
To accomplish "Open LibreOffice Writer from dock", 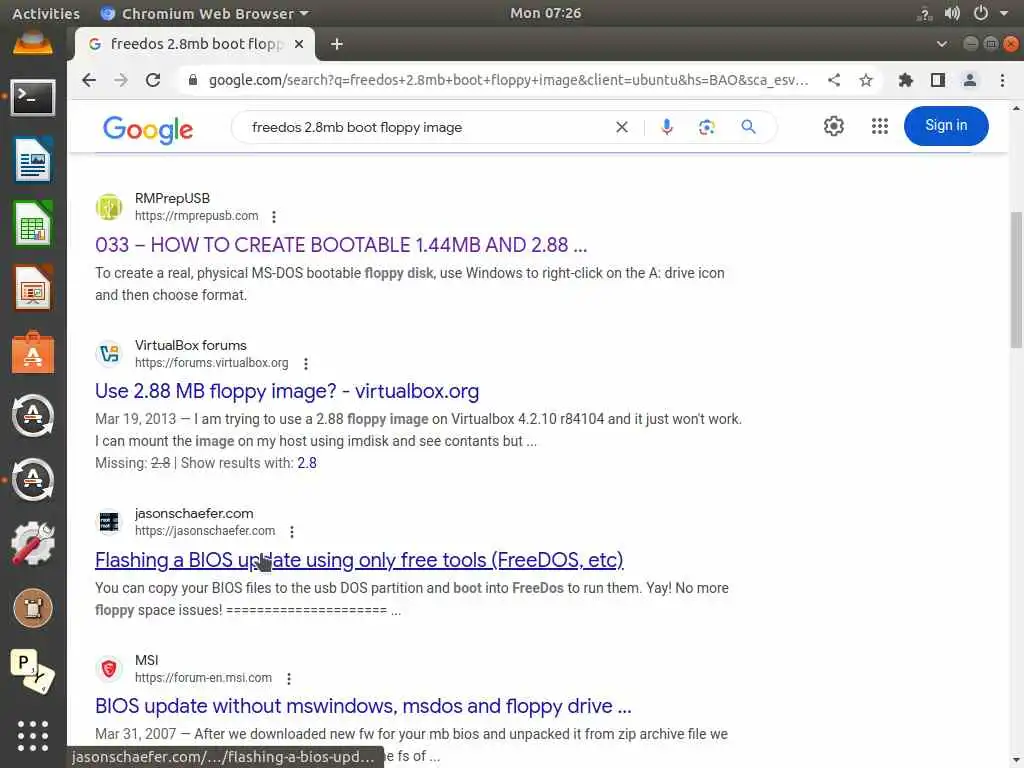I will point(33,160).
